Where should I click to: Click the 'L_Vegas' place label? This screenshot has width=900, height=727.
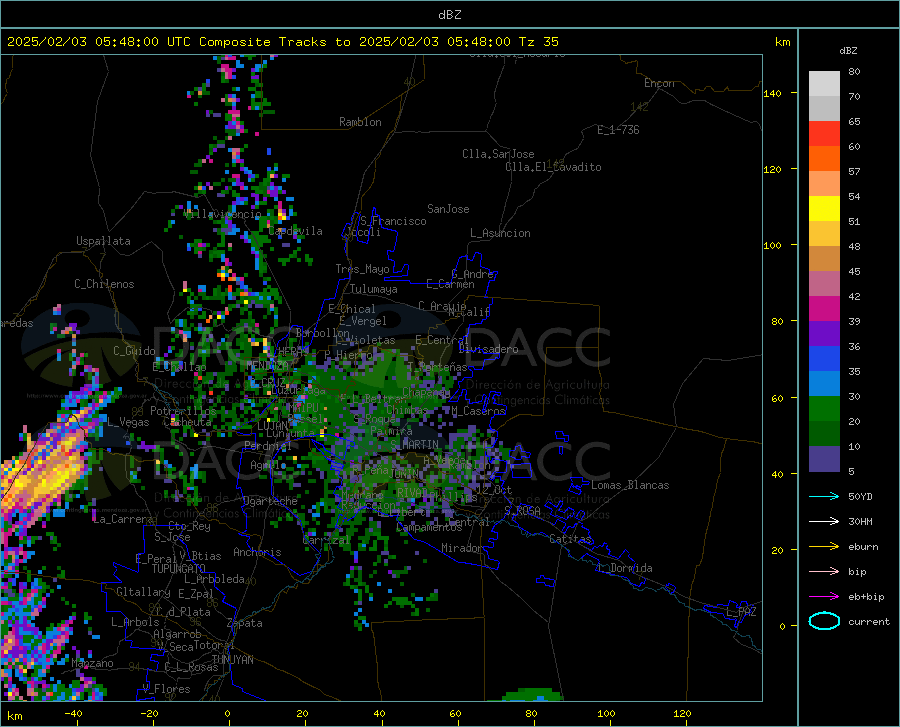click(128, 422)
